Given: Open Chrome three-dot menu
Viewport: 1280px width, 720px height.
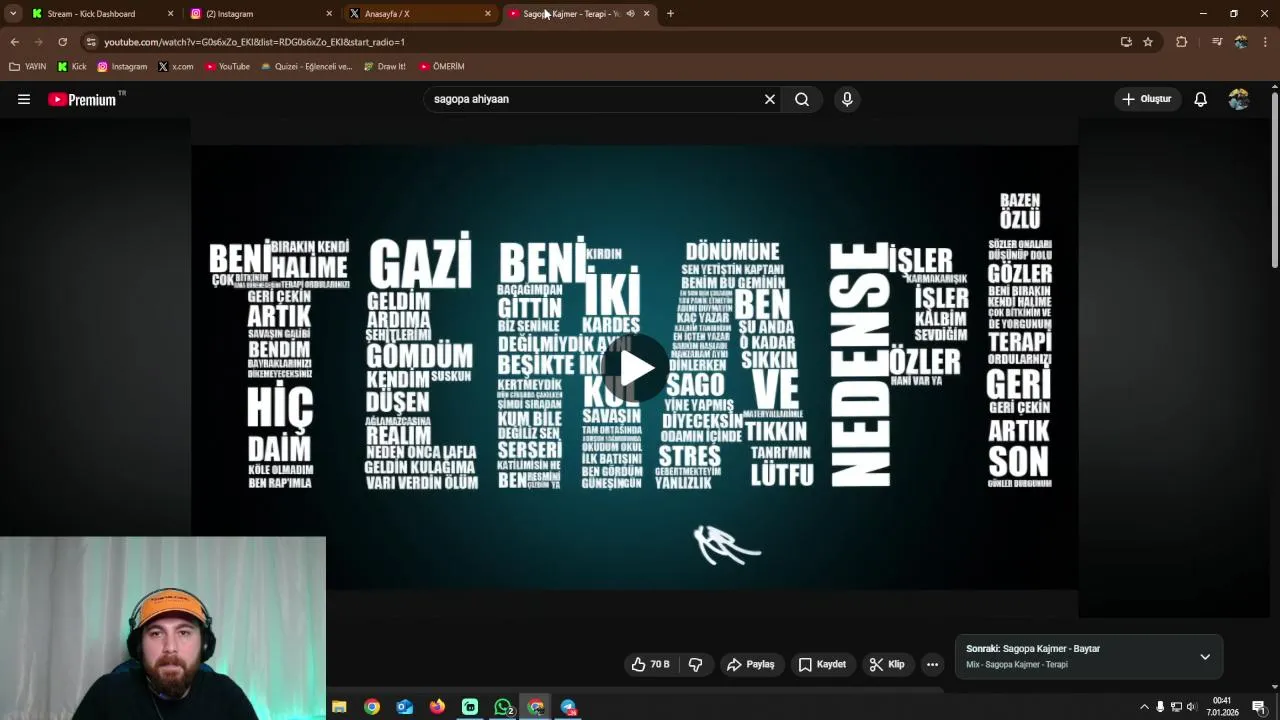Looking at the screenshot, I should [x=1265, y=42].
